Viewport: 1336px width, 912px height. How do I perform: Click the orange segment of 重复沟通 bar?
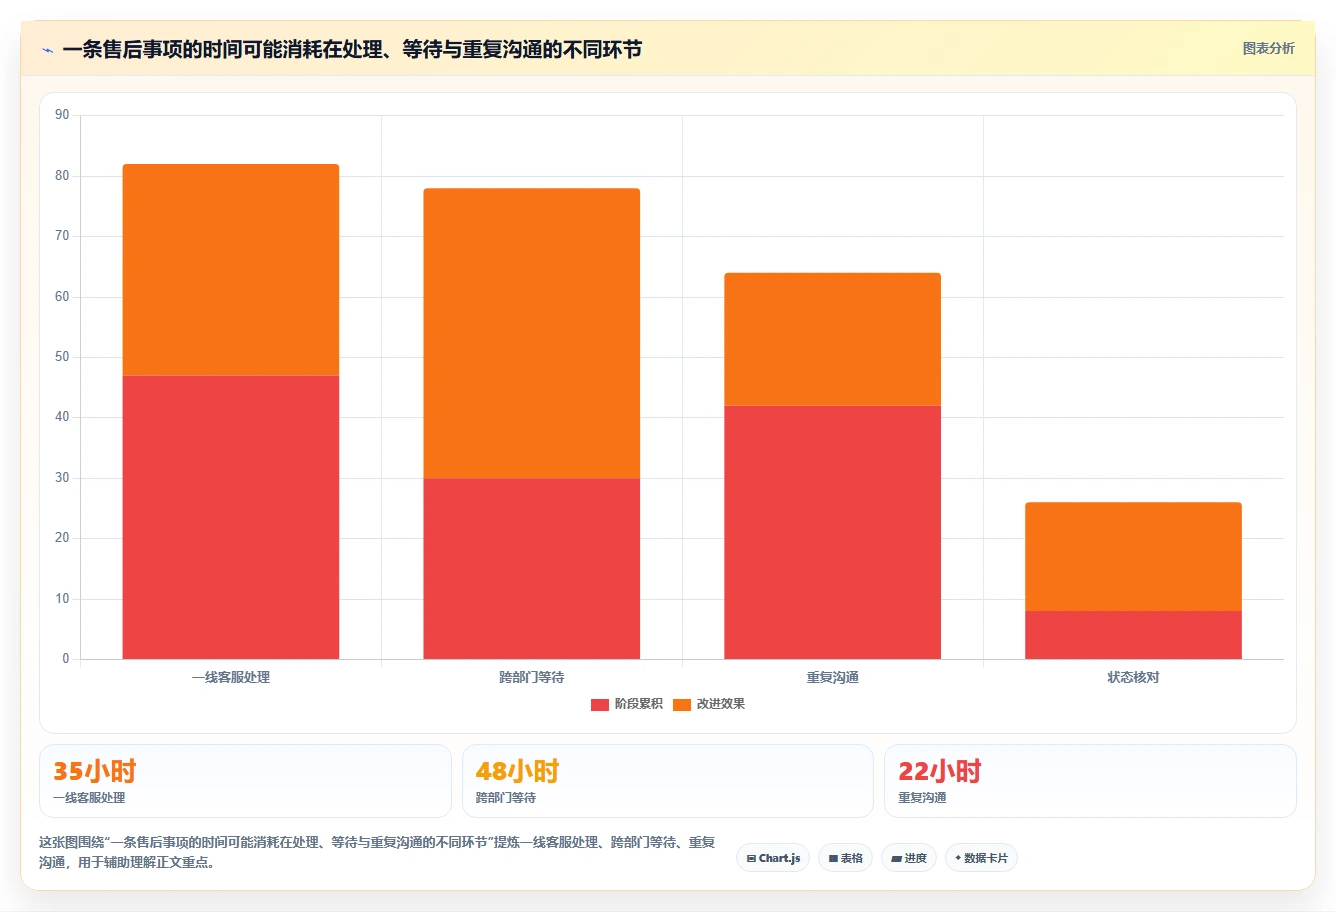tap(833, 339)
